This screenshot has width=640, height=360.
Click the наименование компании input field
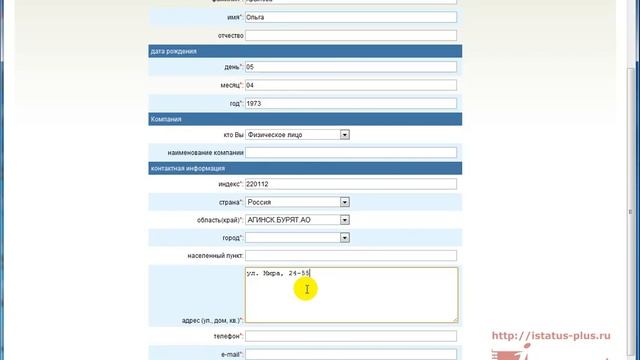[351, 153]
